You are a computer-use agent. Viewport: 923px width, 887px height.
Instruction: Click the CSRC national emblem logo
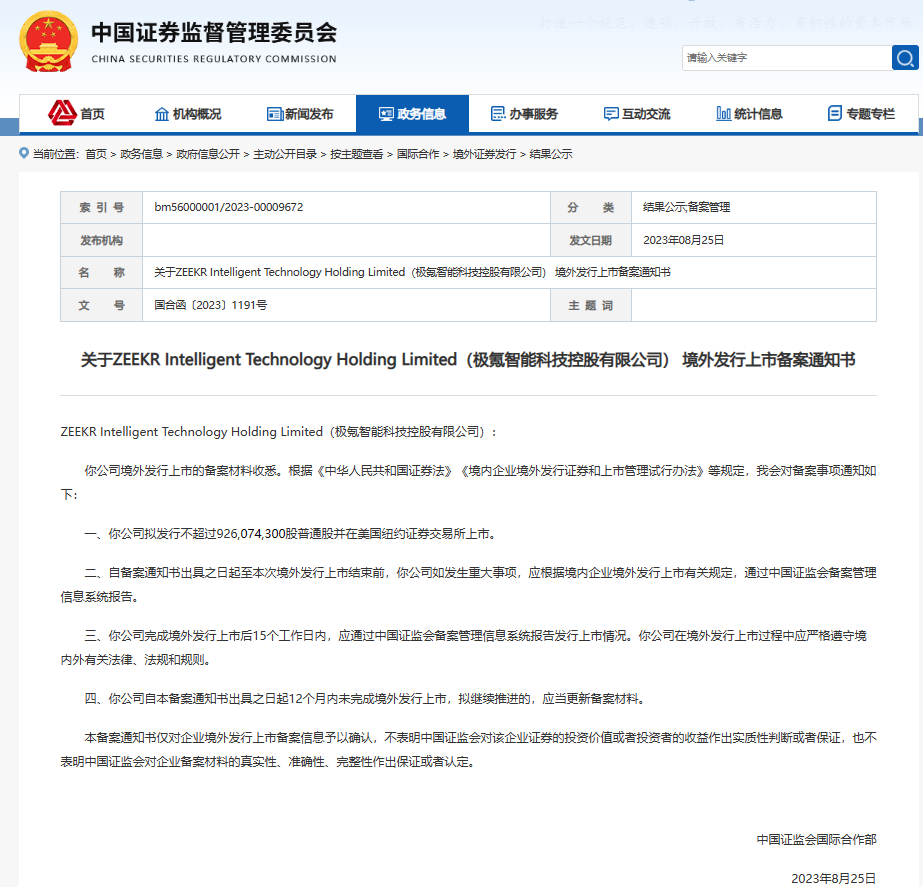(46, 42)
